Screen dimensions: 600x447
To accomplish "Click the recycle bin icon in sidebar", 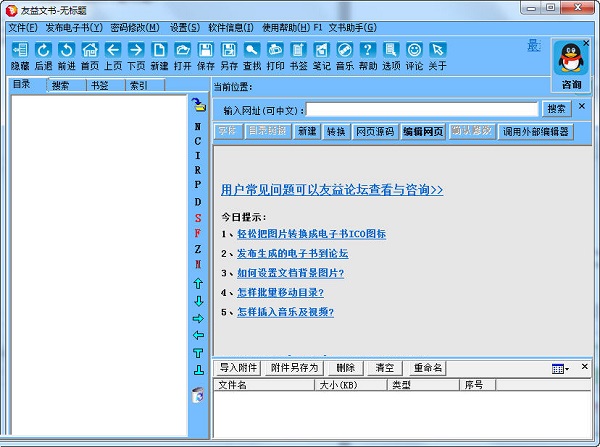I will click(198, 395).
